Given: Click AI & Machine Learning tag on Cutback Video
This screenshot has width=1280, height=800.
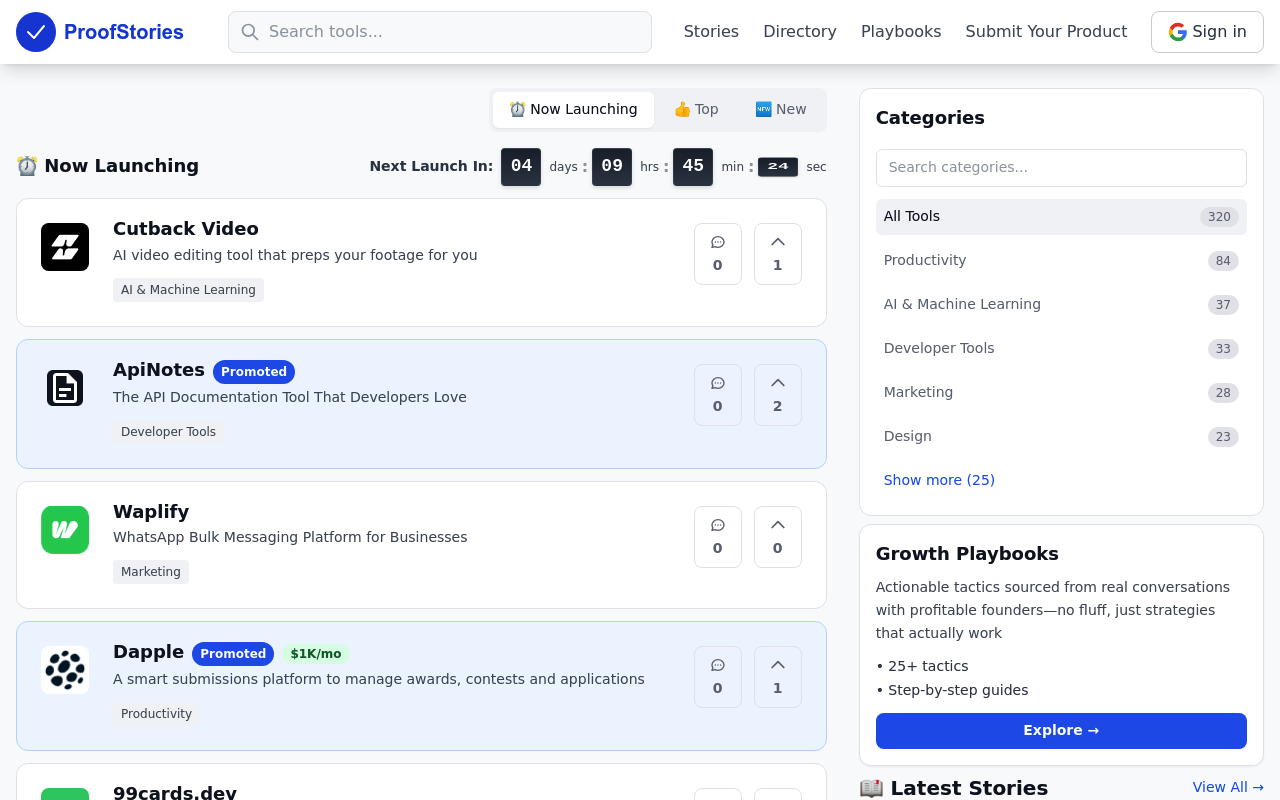Looking at the screenshot, I should (x=188, y=290).
